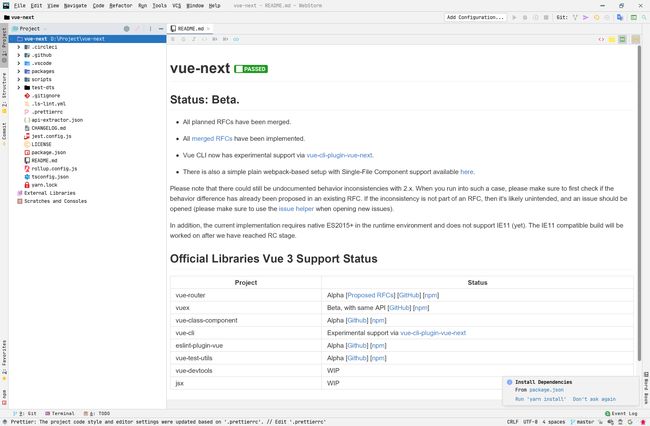
Task: Run 'yarn install' link
Action: (x=540, y=399)
